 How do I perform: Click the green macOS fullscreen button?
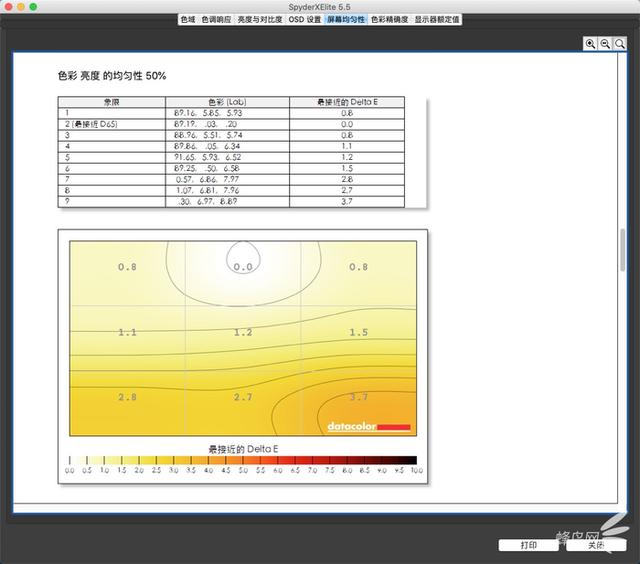click(x=33, y=7)
